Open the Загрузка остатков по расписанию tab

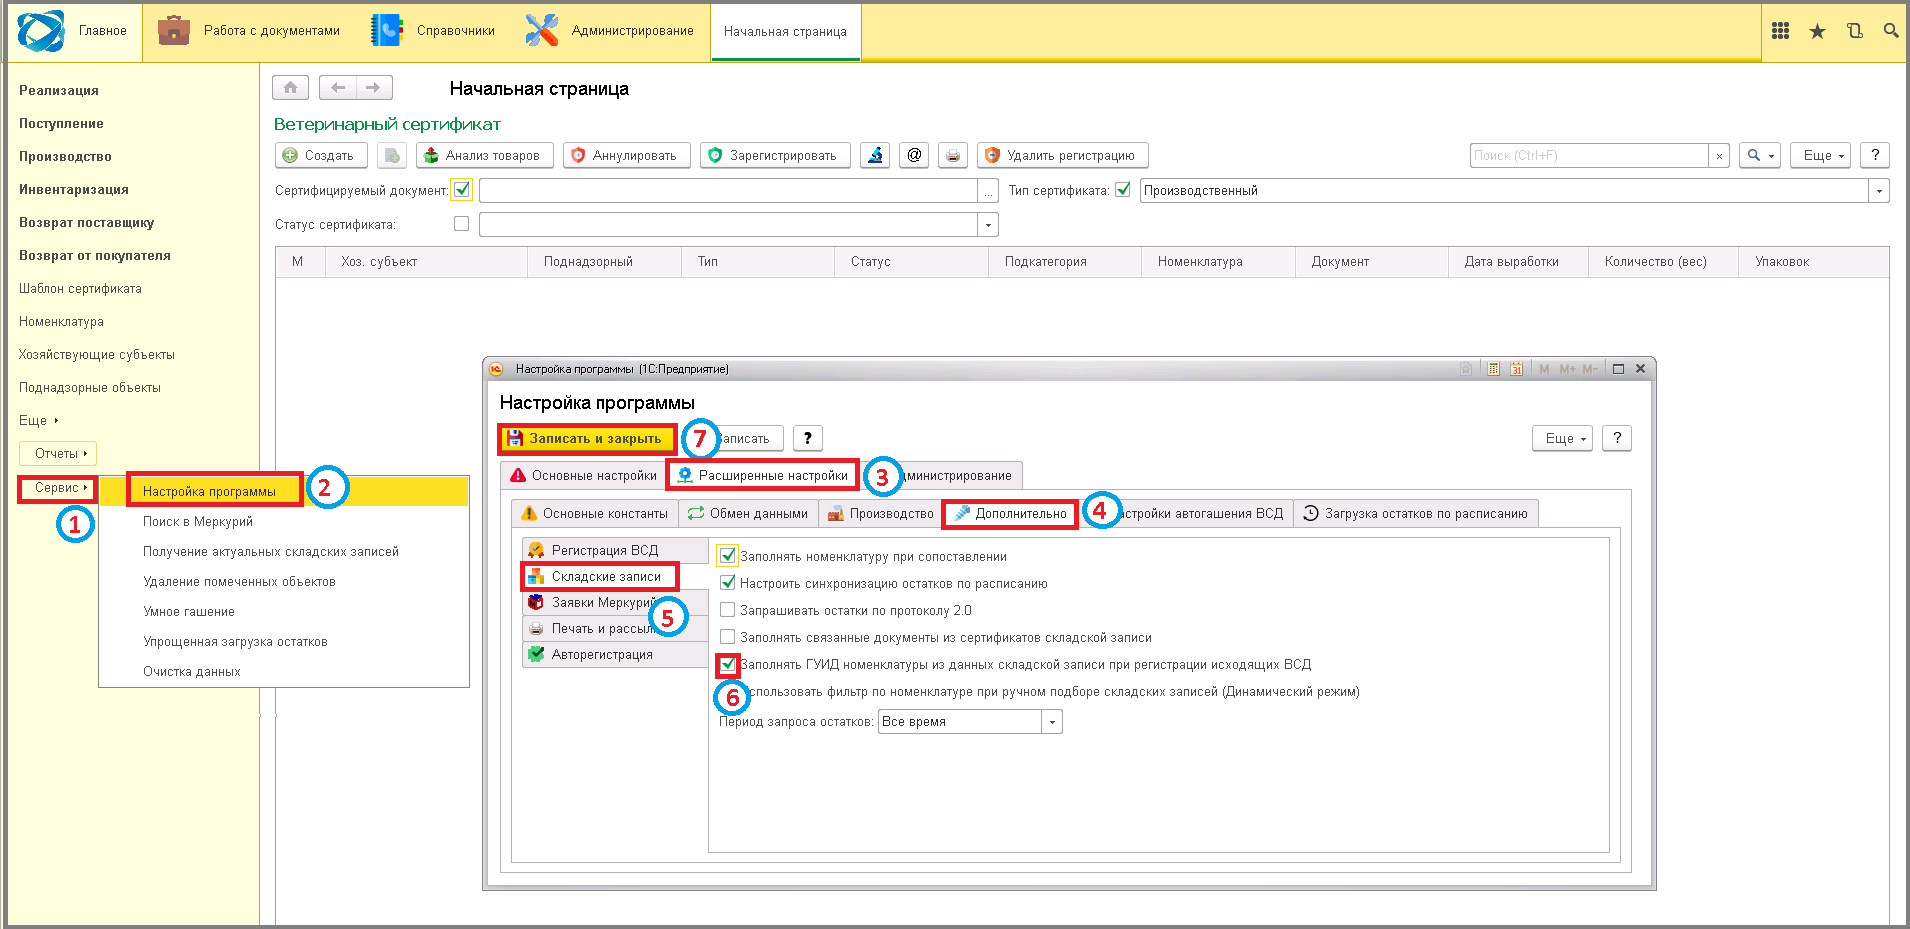[1416, 513]
